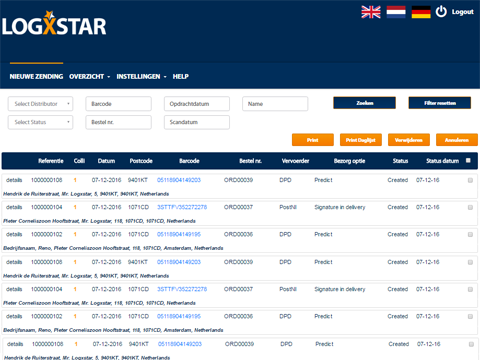Open the Select Status dropdown
Screen dimensions: 480x360
pos(40,122)
